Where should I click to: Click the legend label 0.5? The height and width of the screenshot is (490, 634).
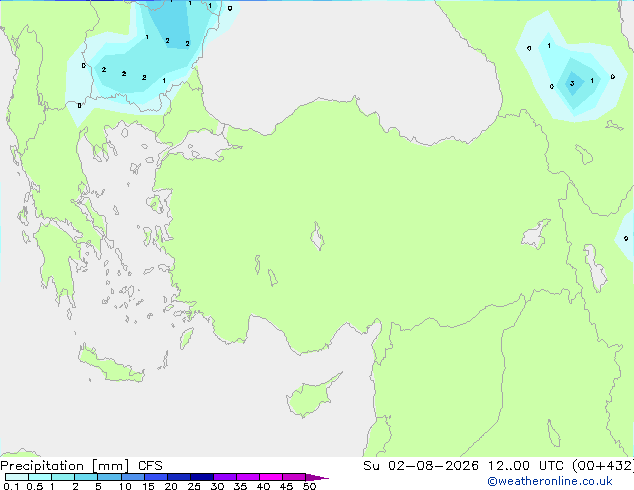tap(34, 486)
